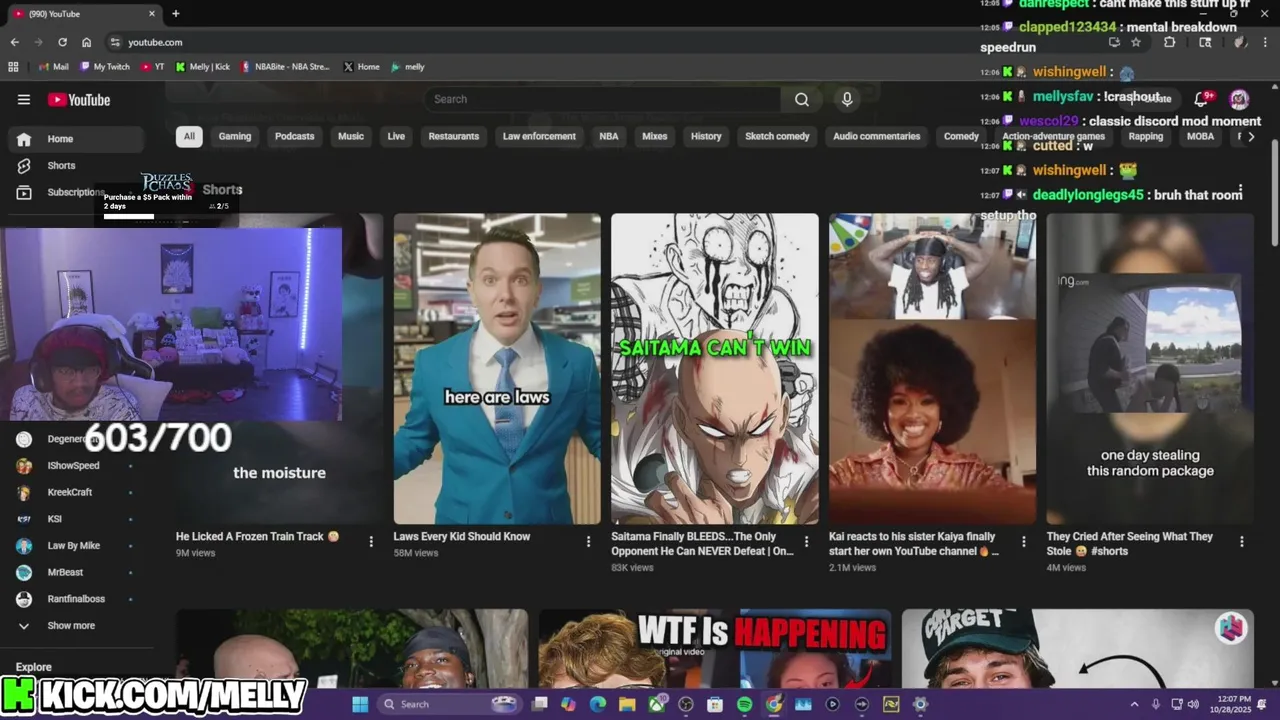Play the 'WTF Is HAPPENING' video thumbnail

pyautogui.click(x=715, y=648)
